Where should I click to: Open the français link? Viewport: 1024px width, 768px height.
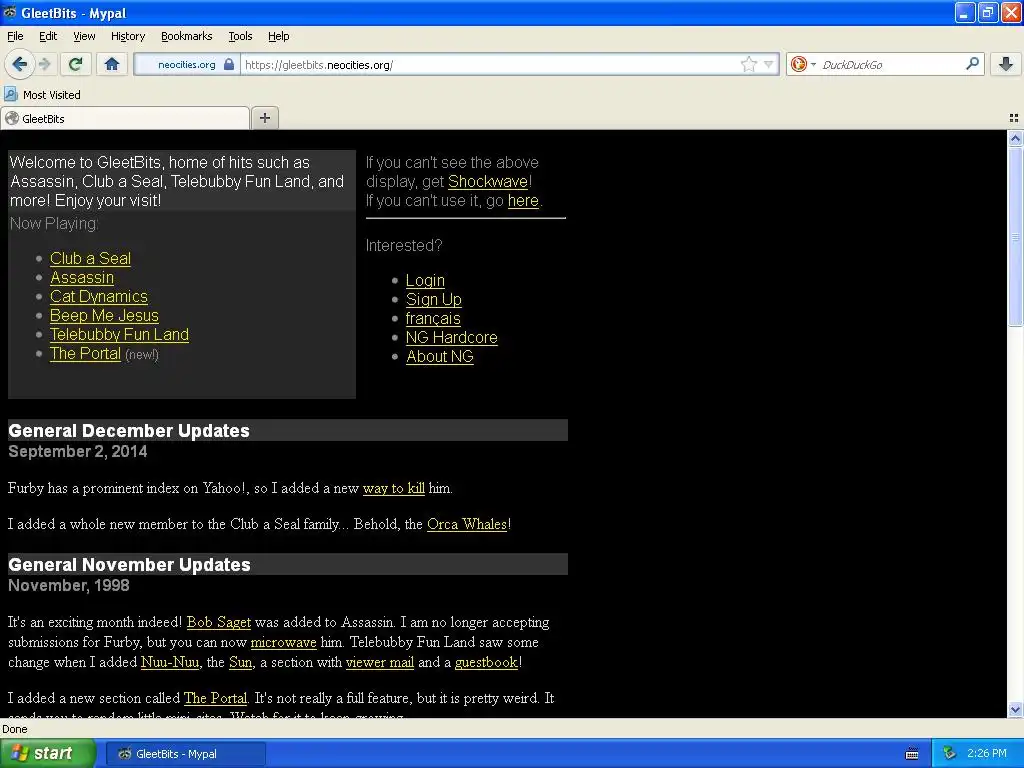(433, 318)
